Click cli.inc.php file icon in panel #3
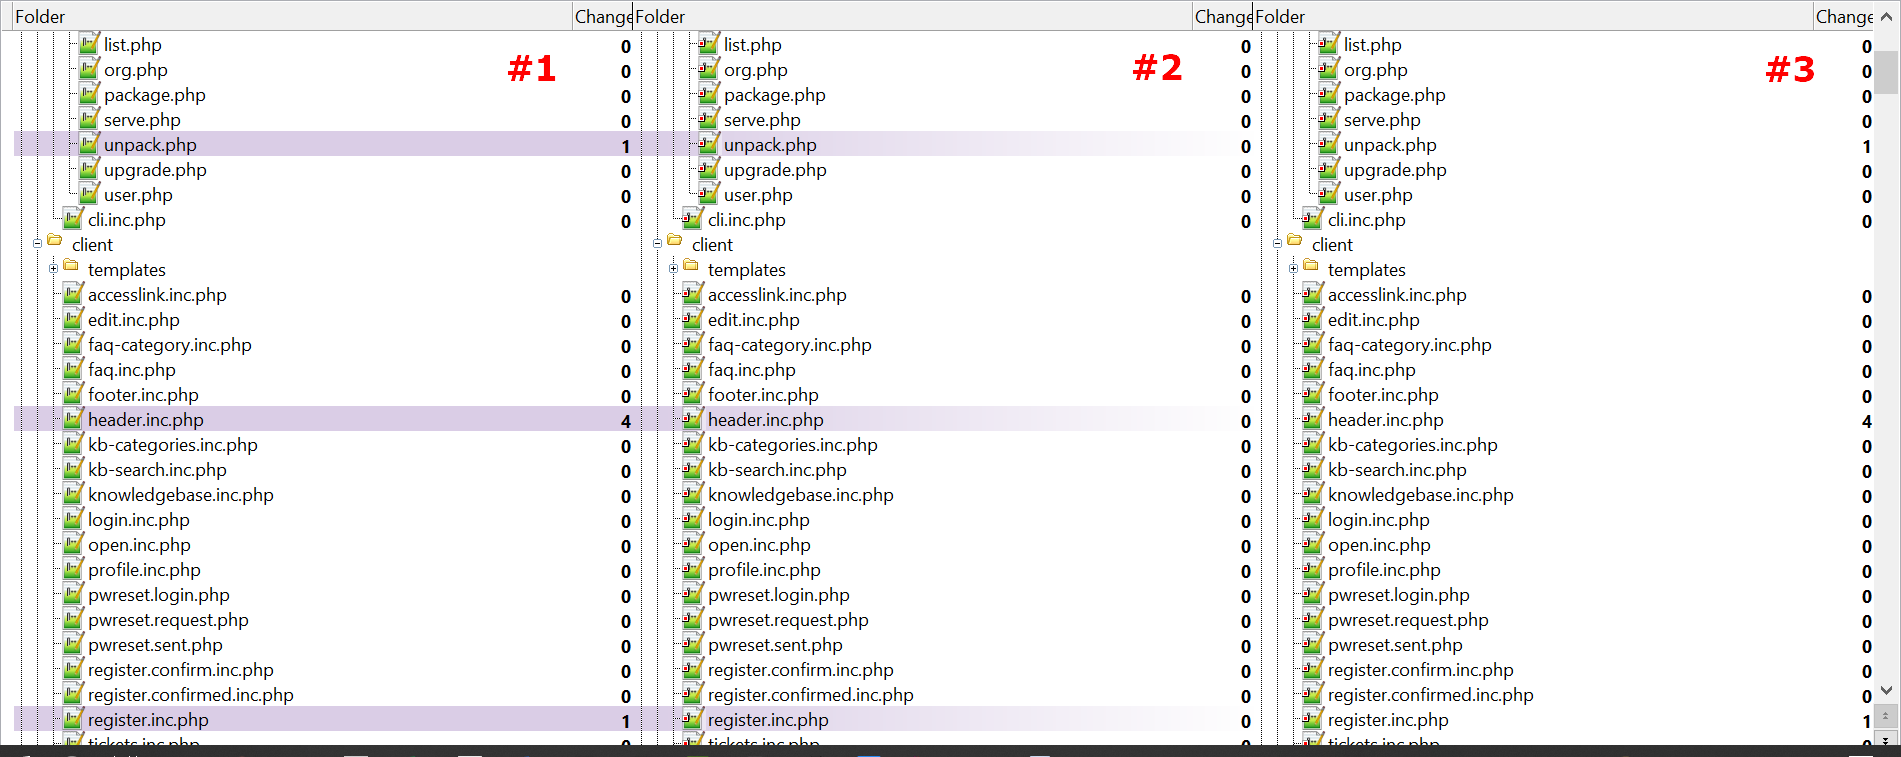The image size is (1901, 757). point(1313,219)
